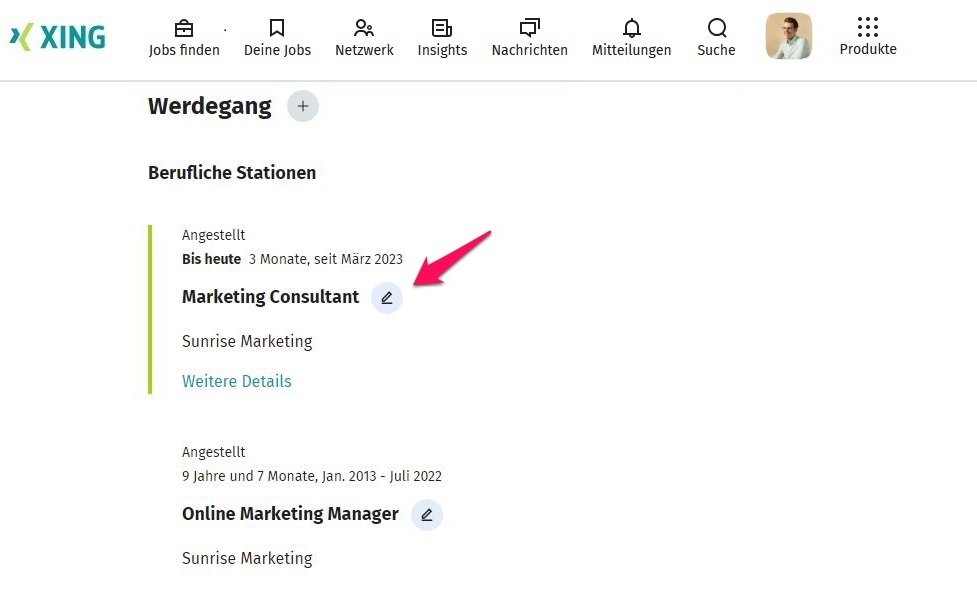977x592 pixels.
Task: Go to Netzwerk people icon
Action: point(364,28)
